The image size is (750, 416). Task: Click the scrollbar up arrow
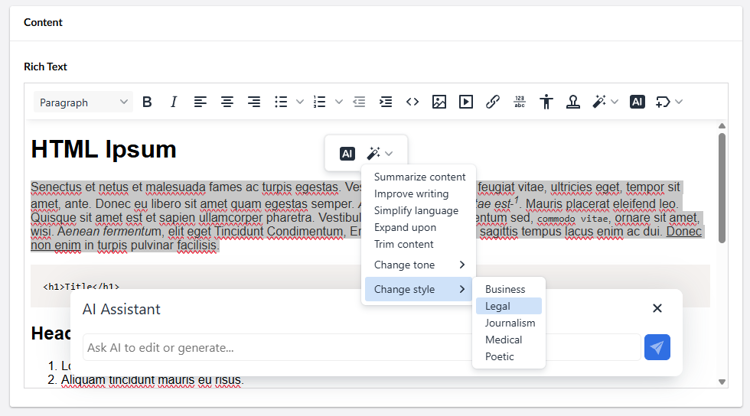[x=722, y=126]
